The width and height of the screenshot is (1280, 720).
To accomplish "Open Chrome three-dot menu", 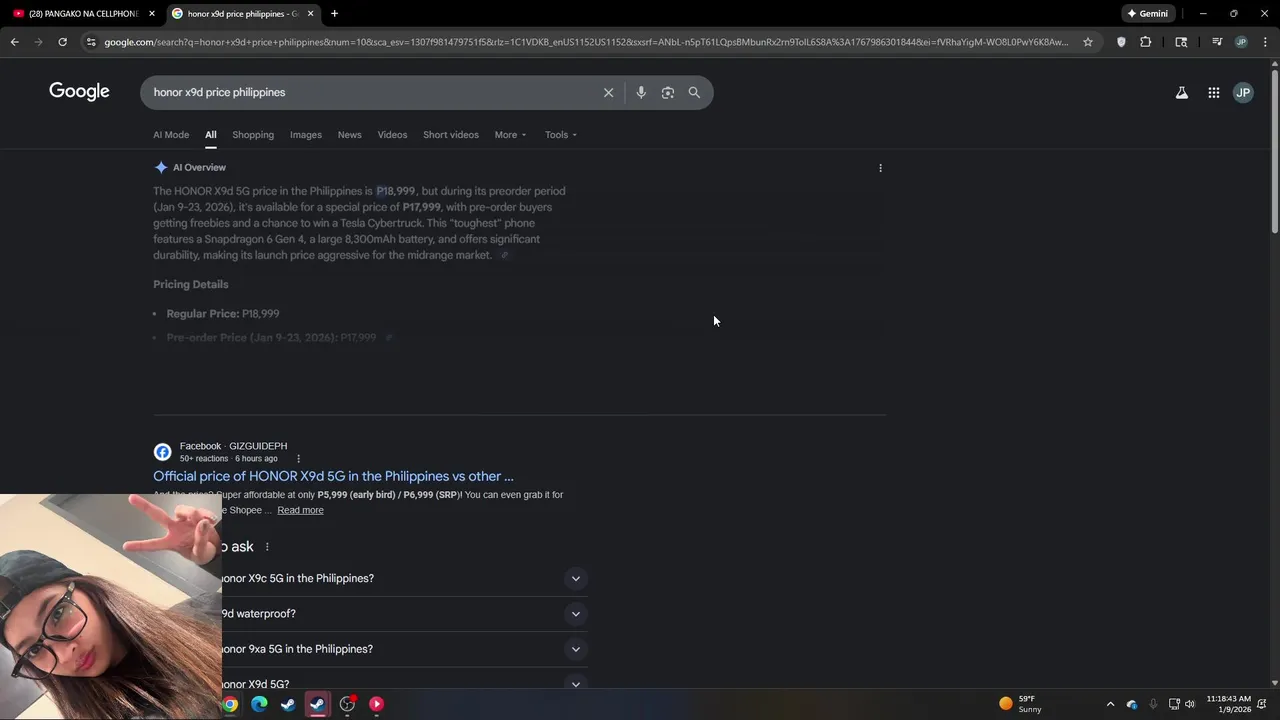I will click(1265, 42).
